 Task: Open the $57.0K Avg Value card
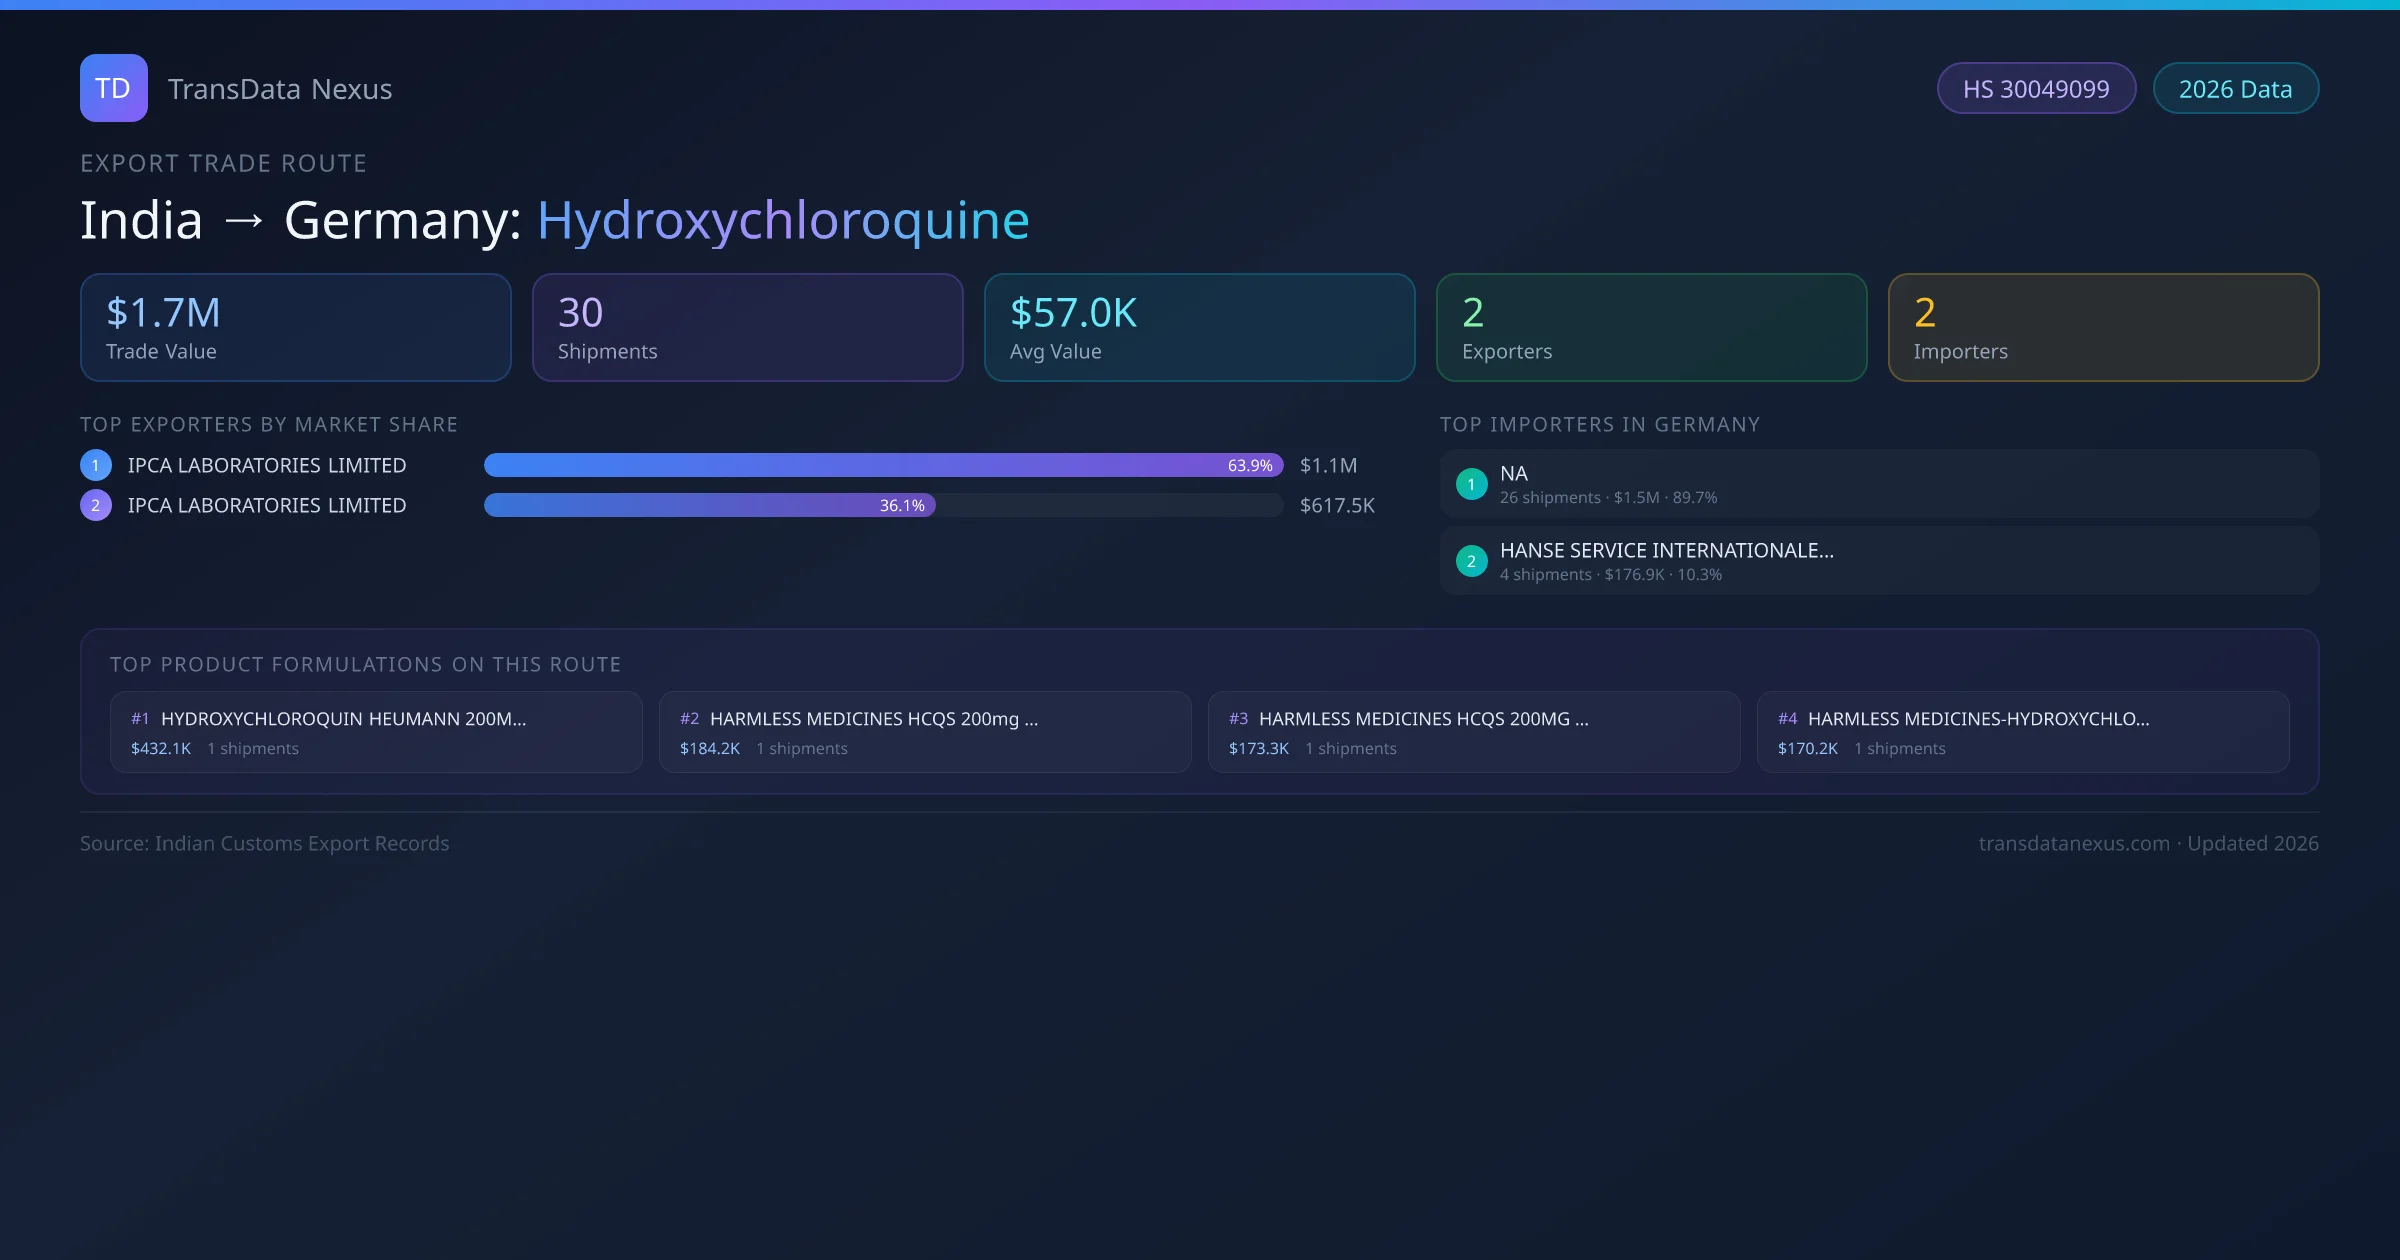1199,328
